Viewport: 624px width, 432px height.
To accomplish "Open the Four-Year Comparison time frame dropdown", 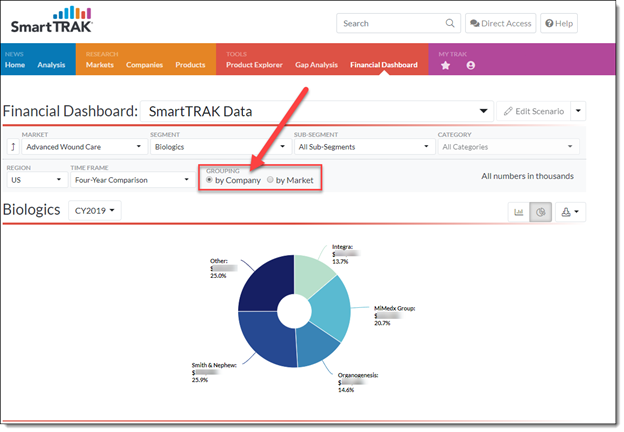I will click(x=132, y=180).
